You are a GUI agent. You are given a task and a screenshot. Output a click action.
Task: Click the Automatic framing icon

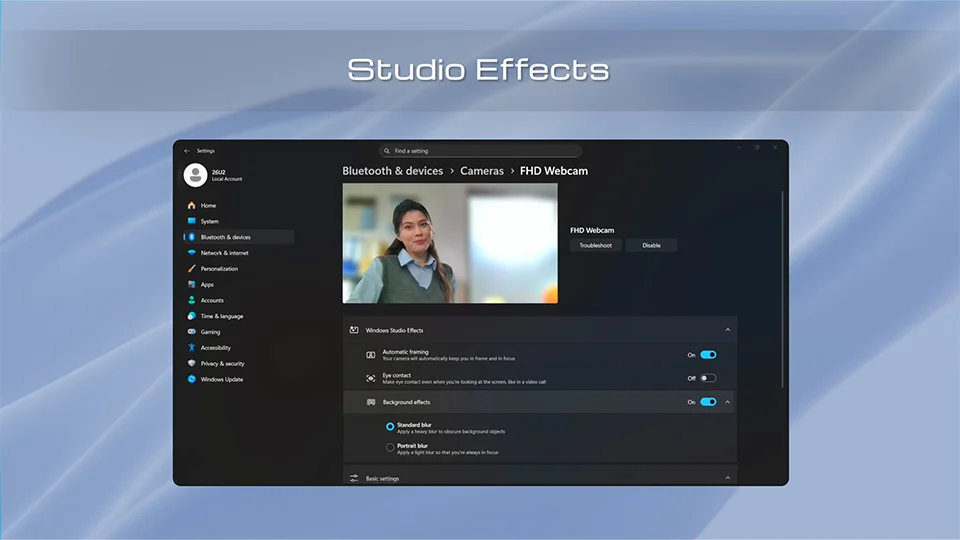click(x=370, y=354)
